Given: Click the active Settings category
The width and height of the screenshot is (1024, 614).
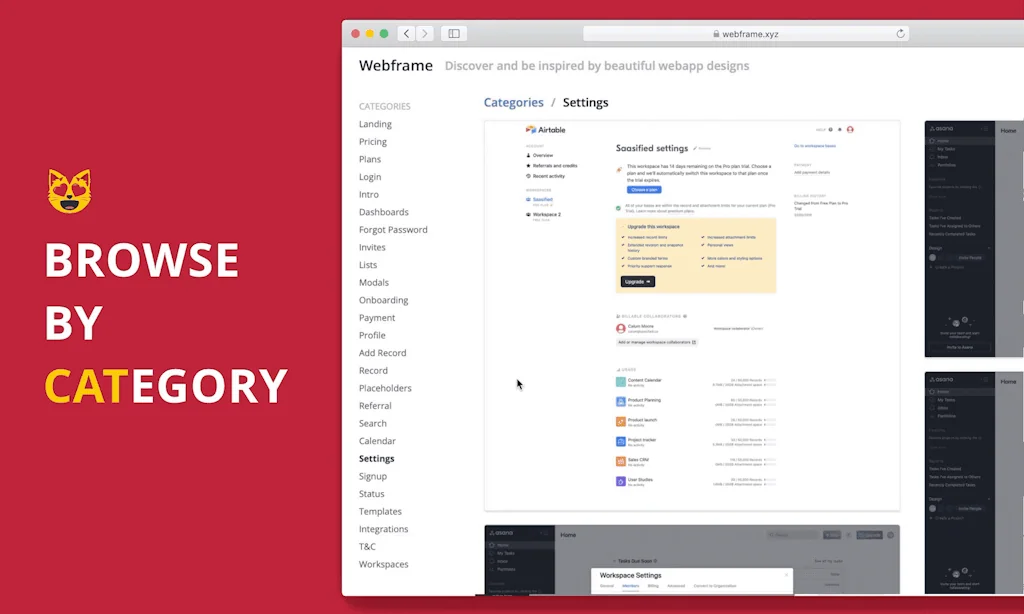Looking at the screenshot, I should [376, 459].
